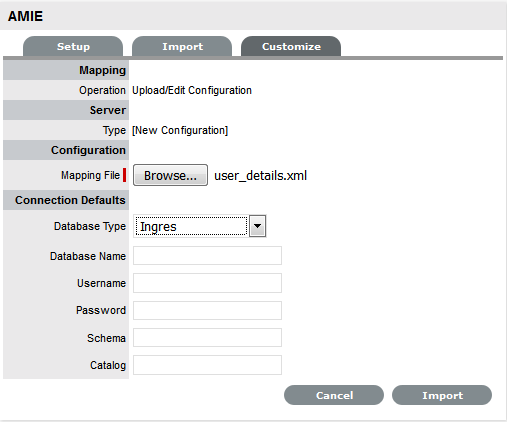
Task: Click the Browse... mapping file button
Action: point(170,175)
